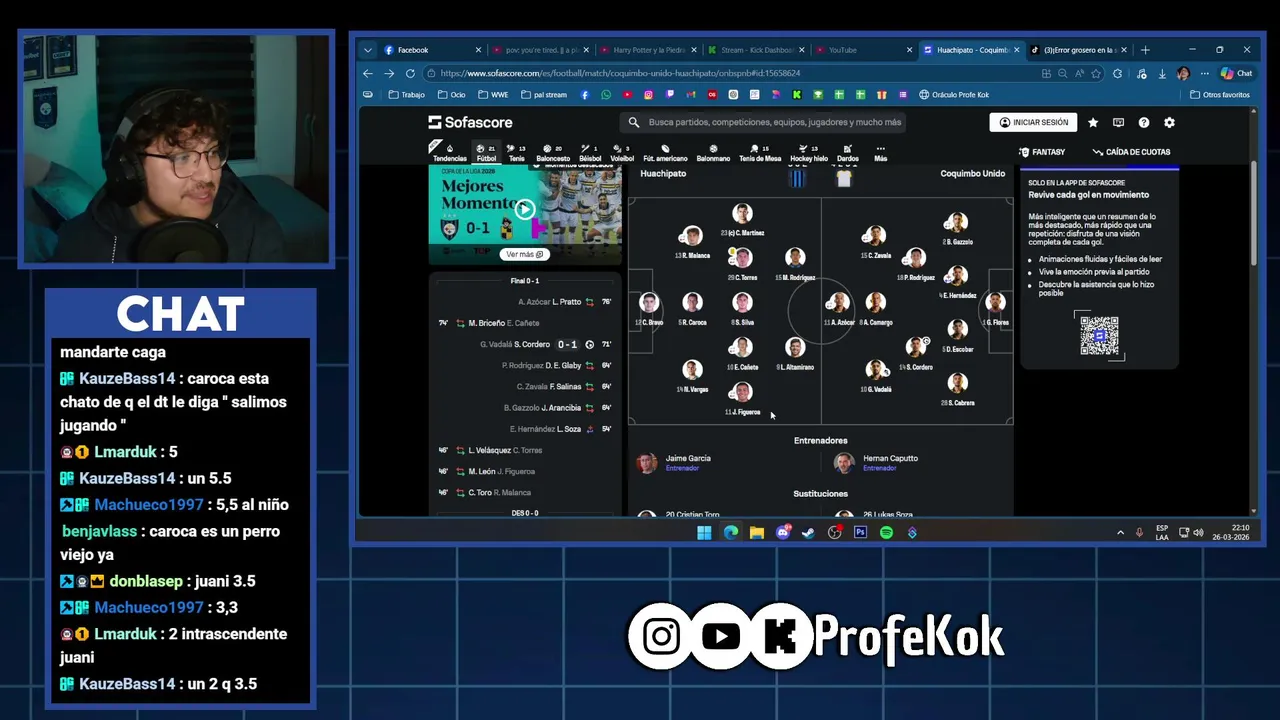Click the FANTASY link
The image size is (1280, 720).
pyautogui.click(x=1042, y=152)
